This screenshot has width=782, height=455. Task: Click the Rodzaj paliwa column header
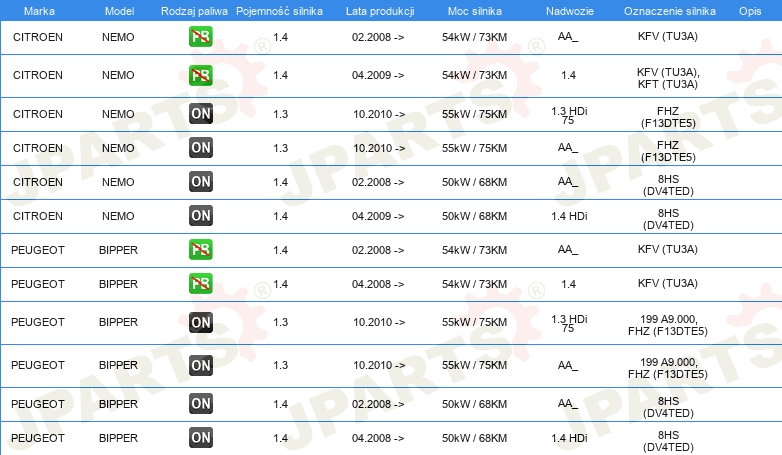pyautogui.click(x=194, y=11)
